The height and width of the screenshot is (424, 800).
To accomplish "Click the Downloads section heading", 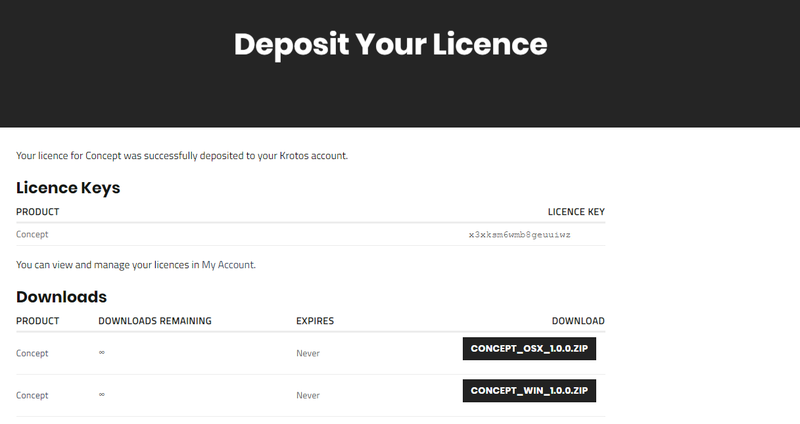I will (61, 297).
